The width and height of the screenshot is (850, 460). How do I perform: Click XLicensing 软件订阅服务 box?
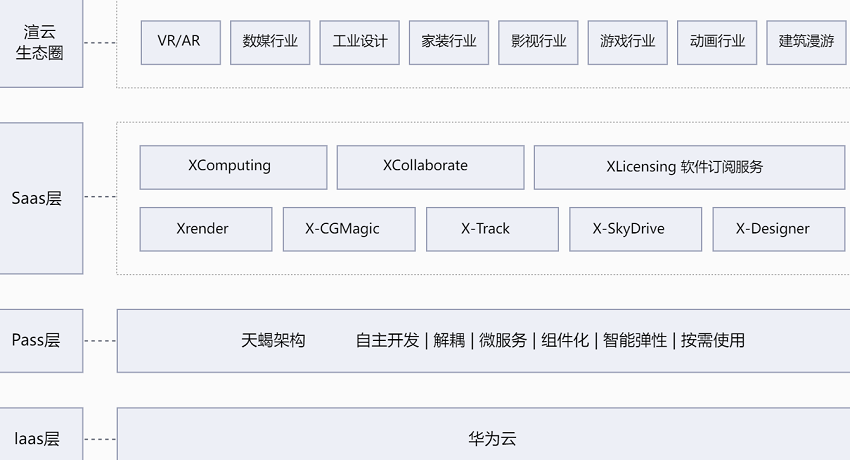click(685, 167)
